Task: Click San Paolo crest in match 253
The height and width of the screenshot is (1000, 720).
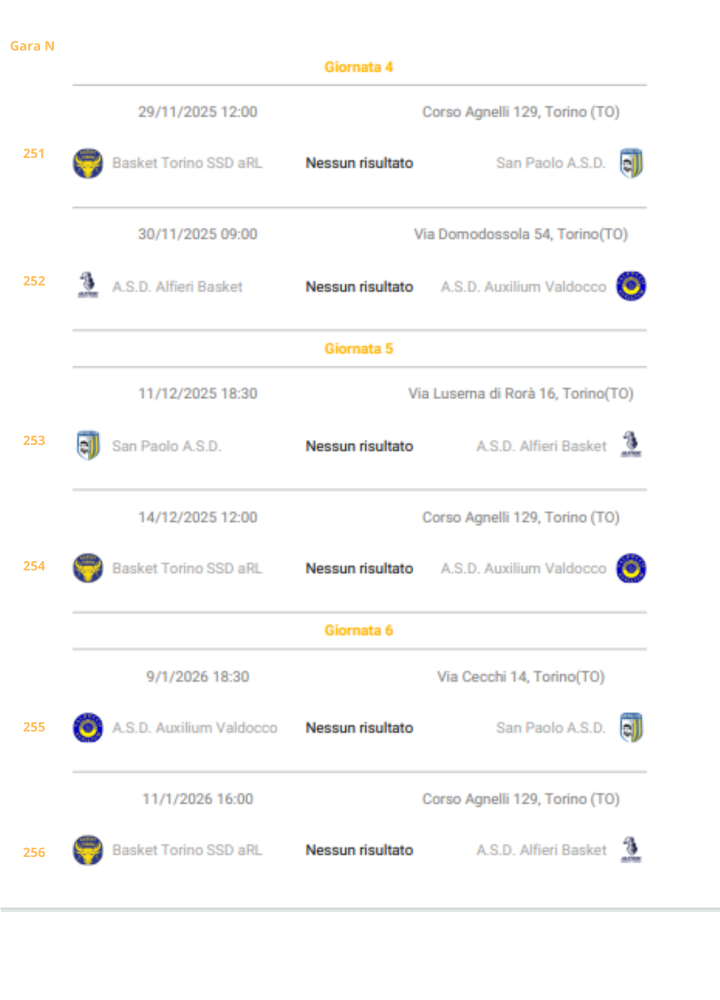Action: click(x=88, y=446)
